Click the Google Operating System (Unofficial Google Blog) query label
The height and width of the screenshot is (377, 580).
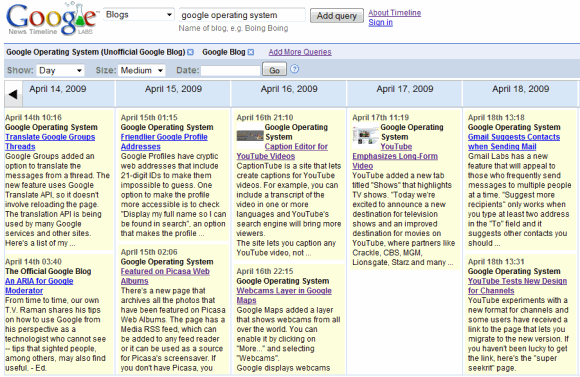[x=96, y=52]
